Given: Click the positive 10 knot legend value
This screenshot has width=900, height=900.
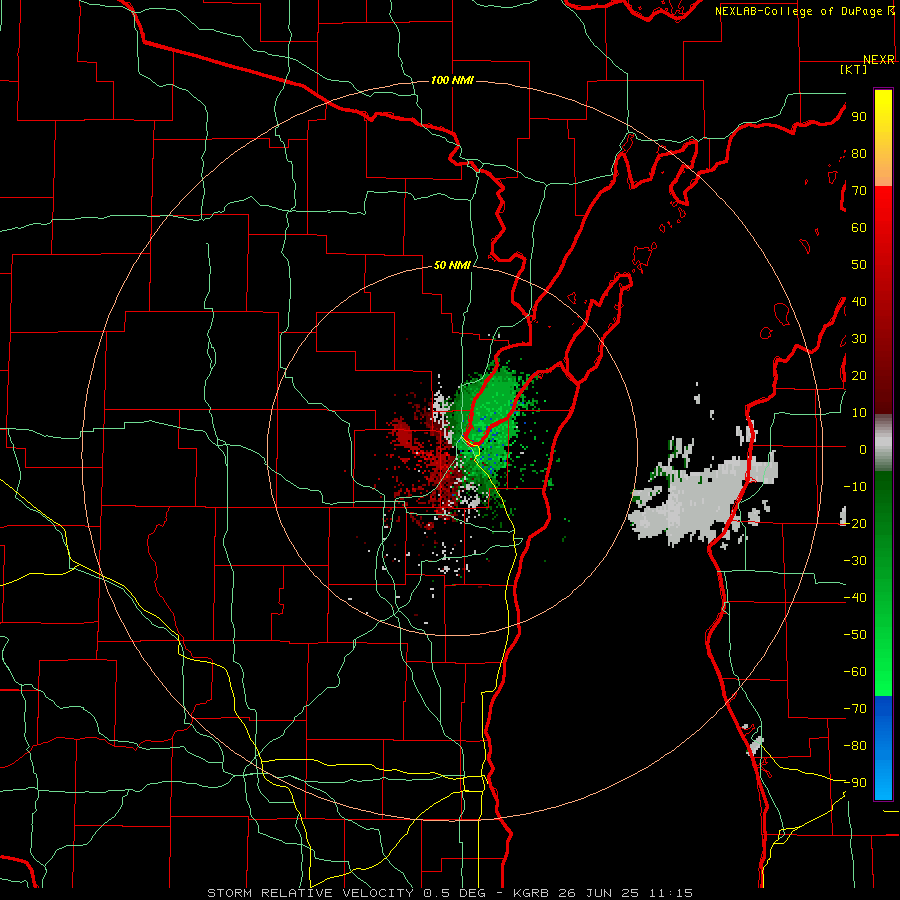Looking at the screenshot, I should 859,413.
